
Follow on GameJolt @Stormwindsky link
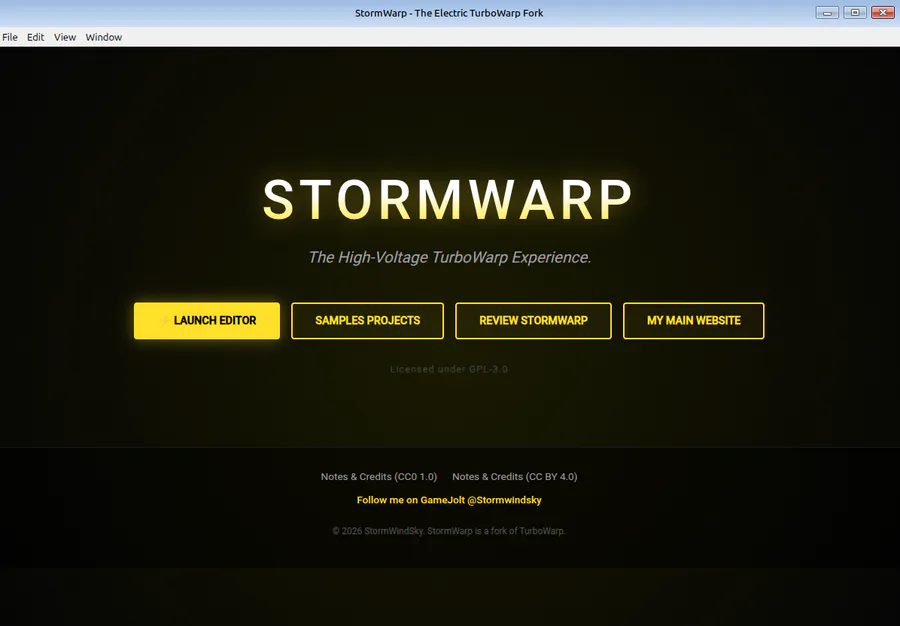[x=449, y=500]
